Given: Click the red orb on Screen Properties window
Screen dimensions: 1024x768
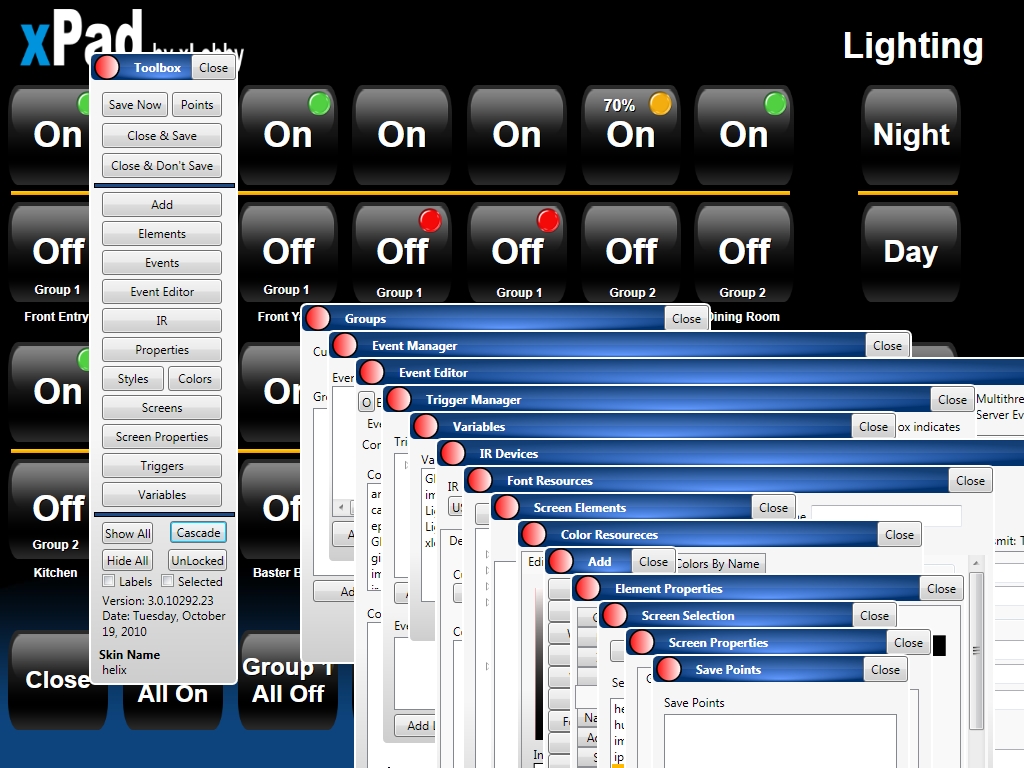Looking at the screenshot, I should (x=641, y=642).
